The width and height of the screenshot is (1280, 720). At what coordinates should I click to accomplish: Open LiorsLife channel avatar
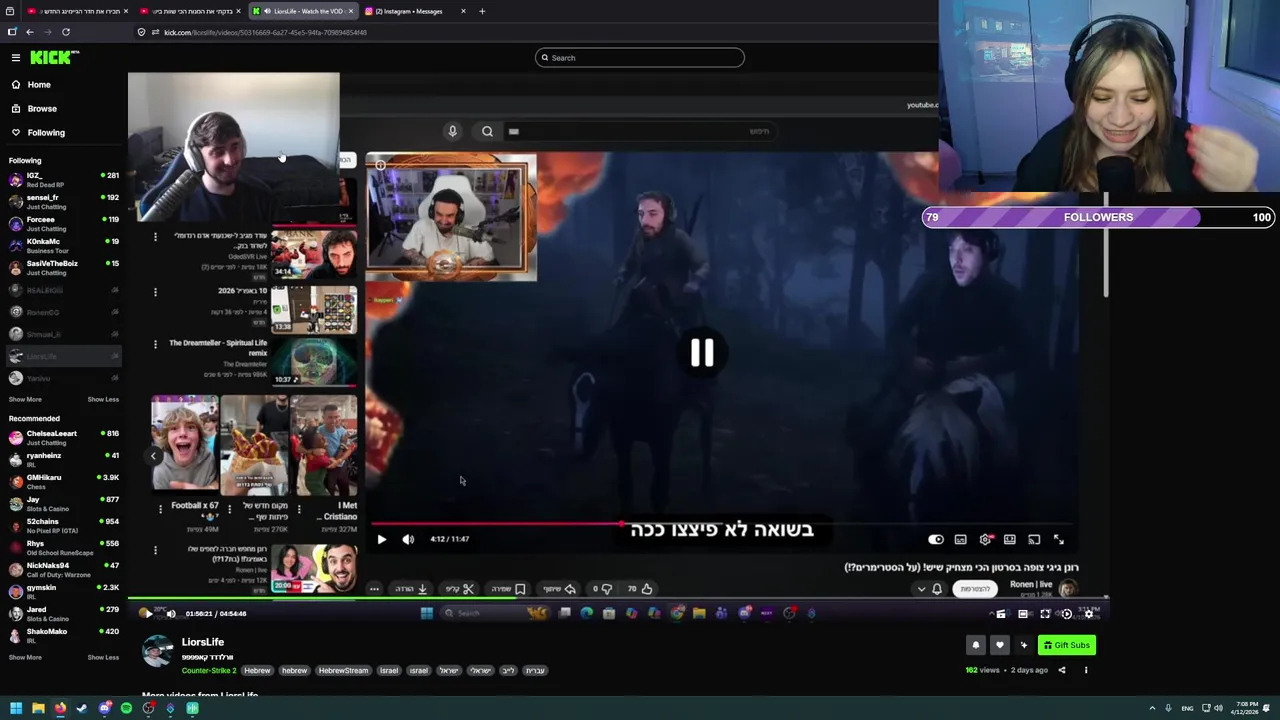pos(157,651)
